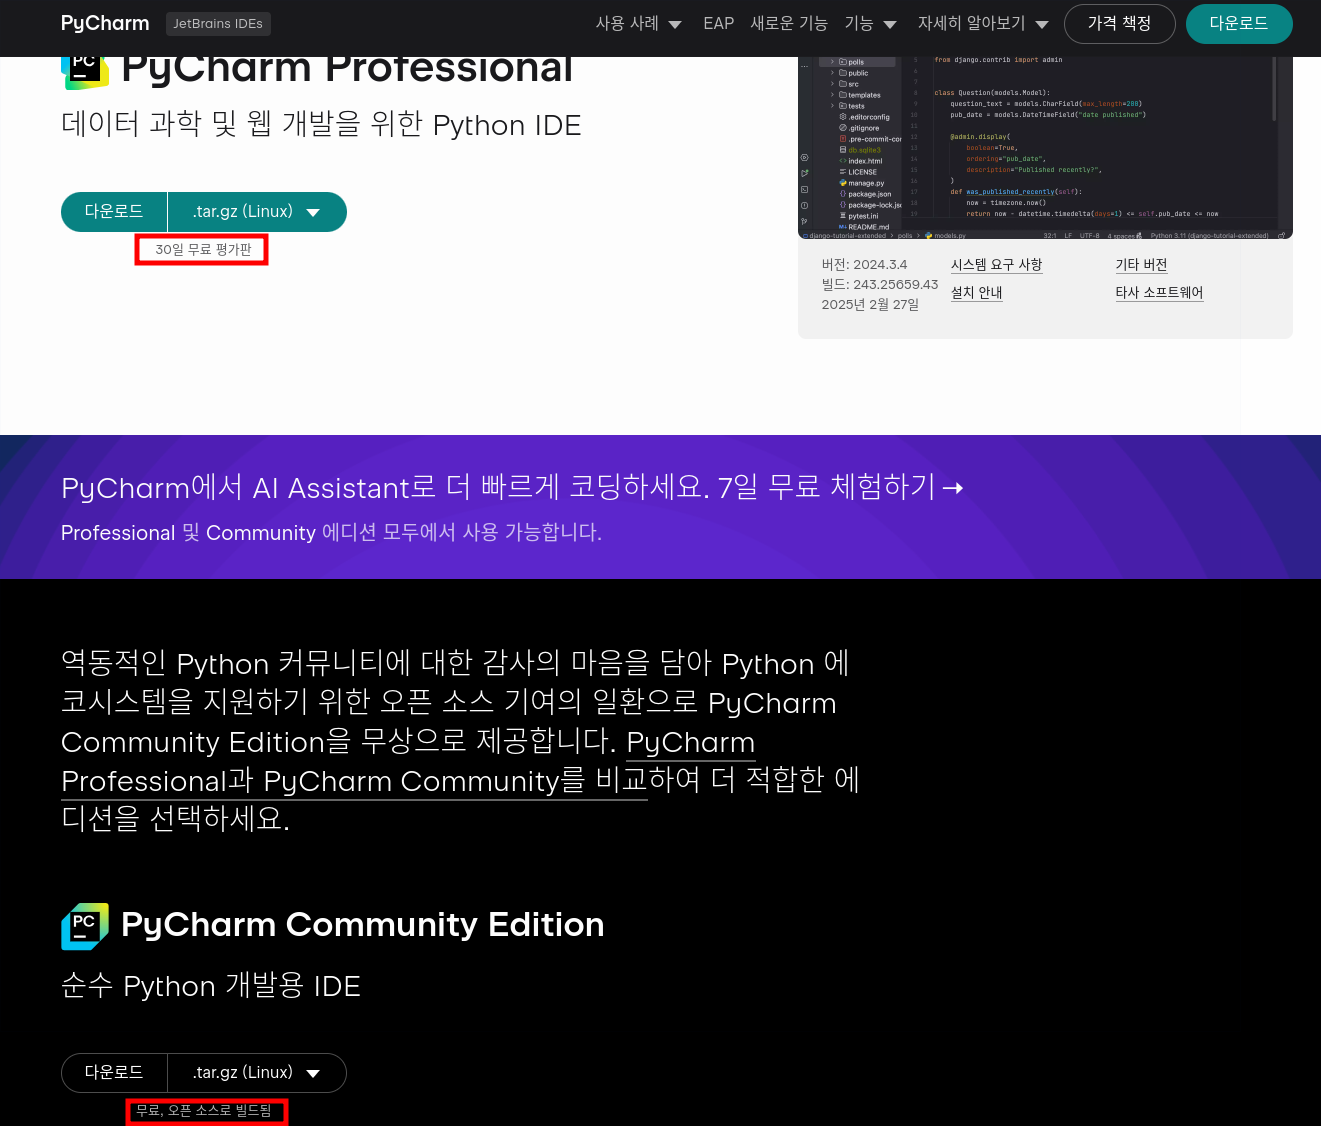Open Professional .tar.gz (Linux) format dropdown

click(x=257, y=212)
